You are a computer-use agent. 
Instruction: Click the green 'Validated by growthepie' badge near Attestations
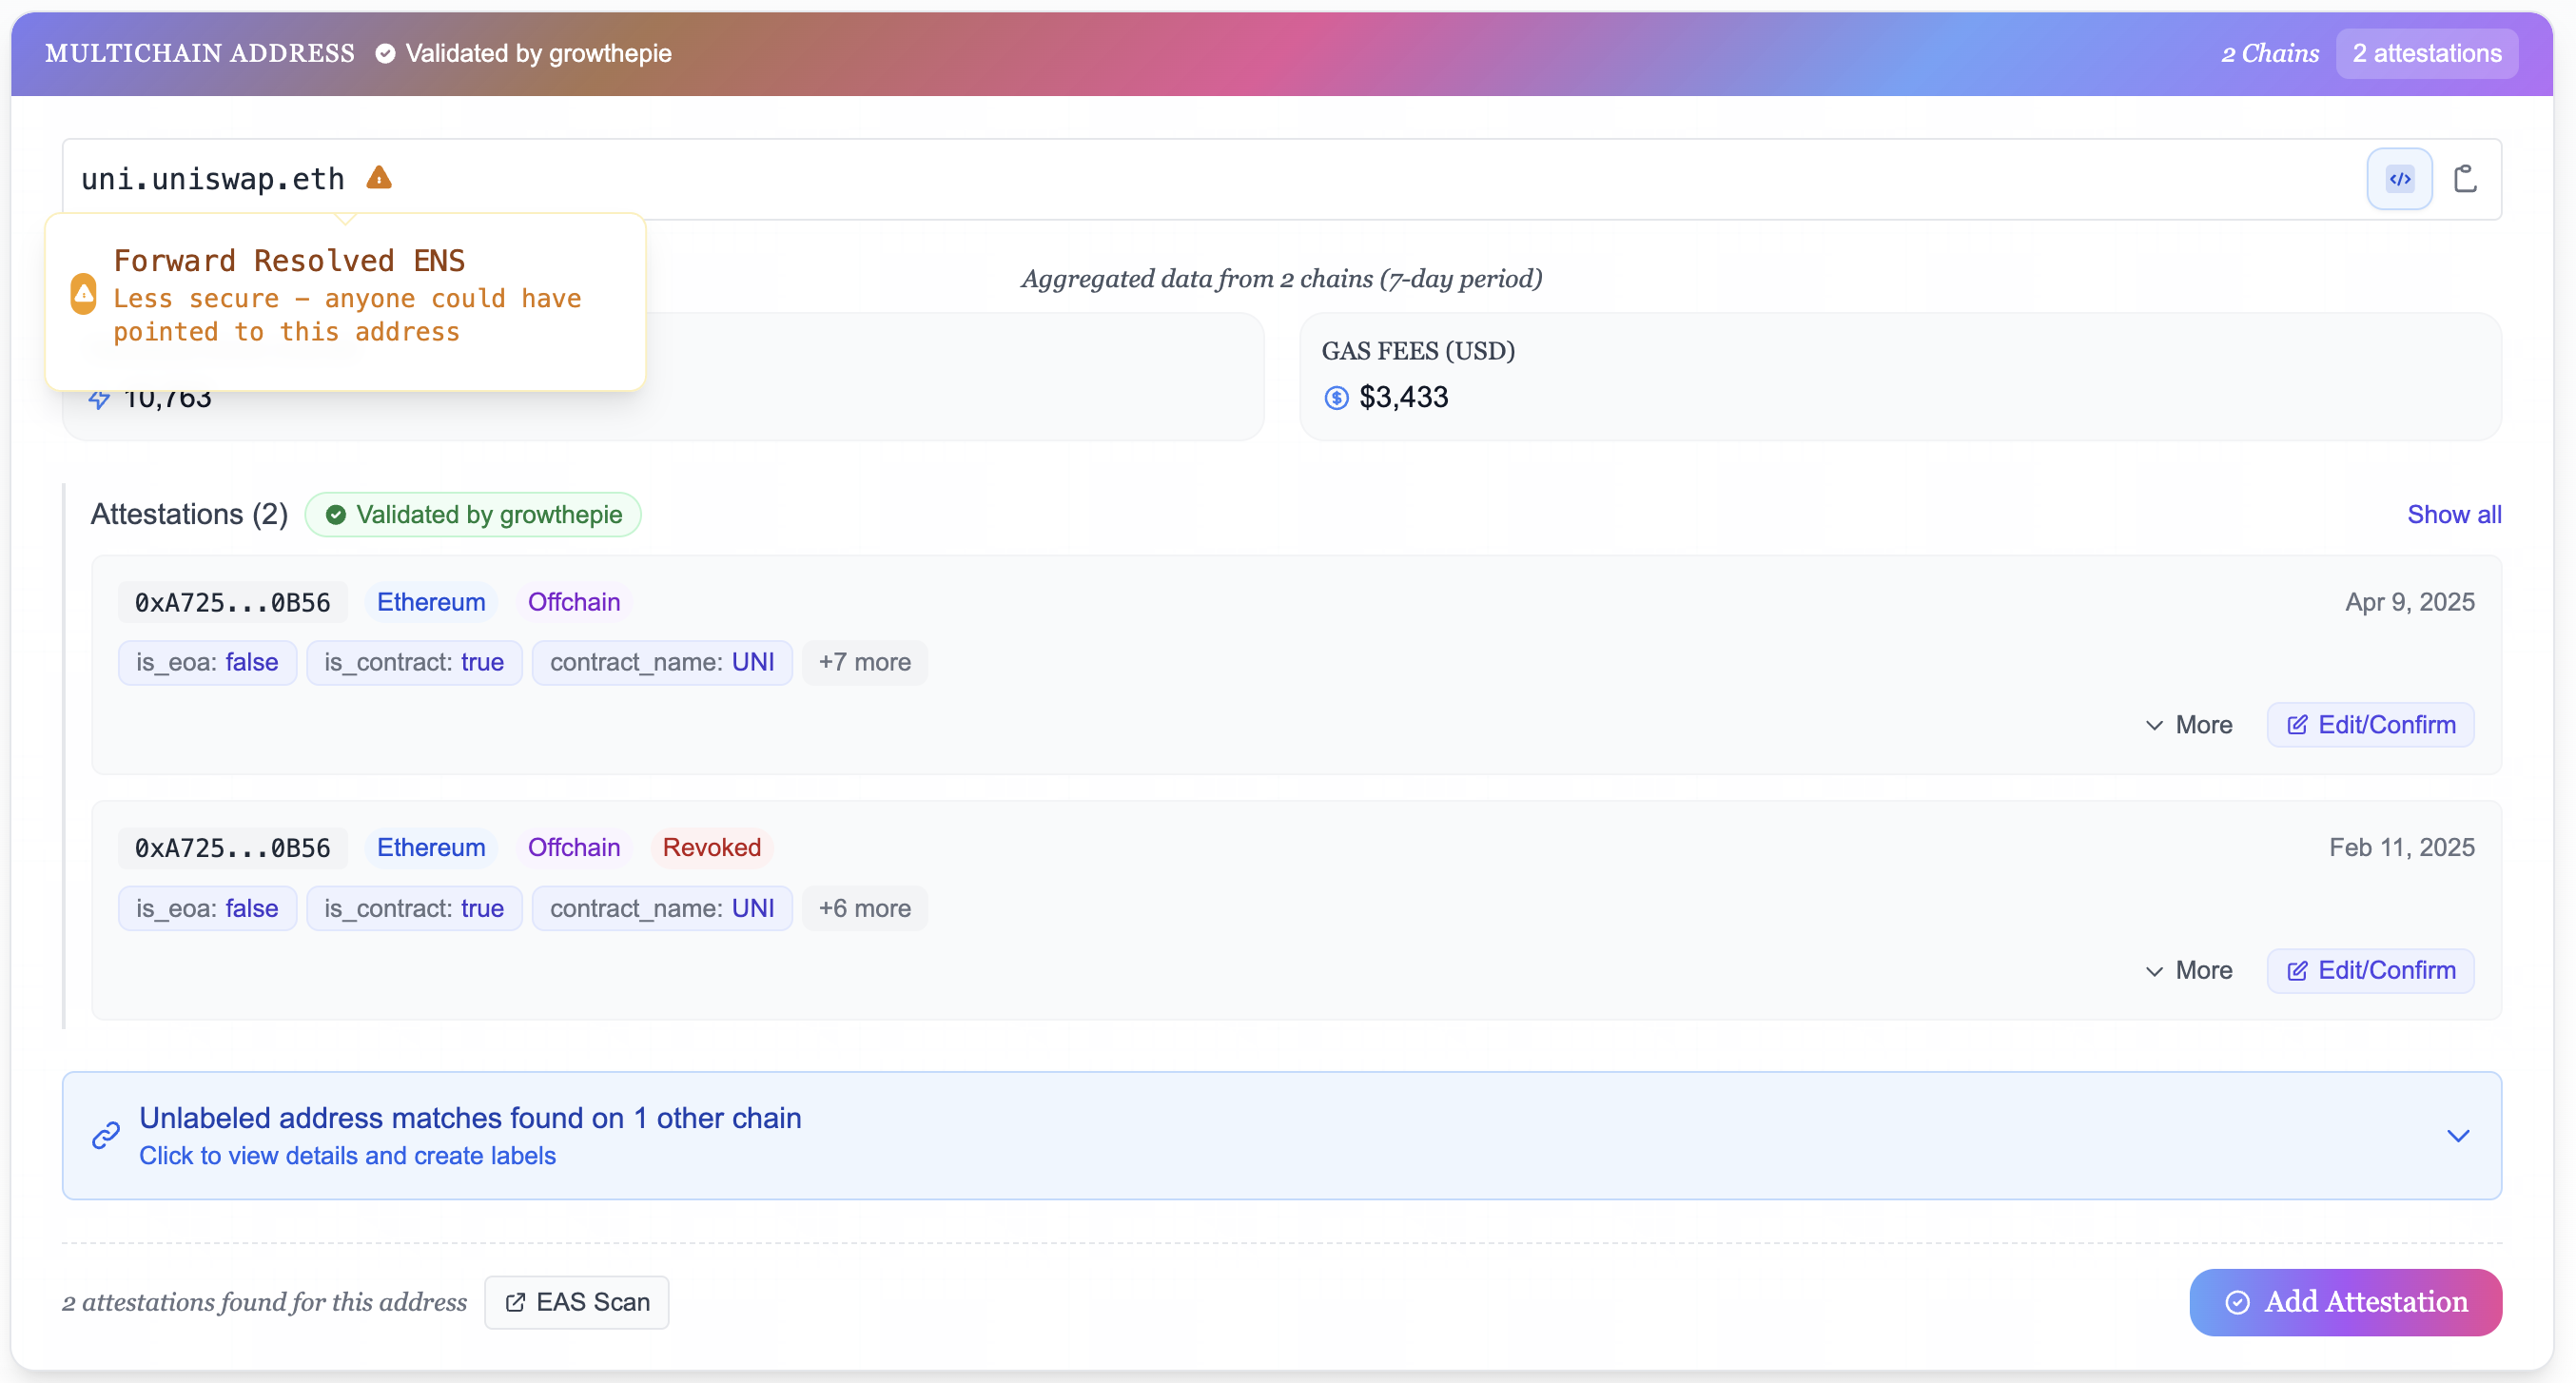473,514
